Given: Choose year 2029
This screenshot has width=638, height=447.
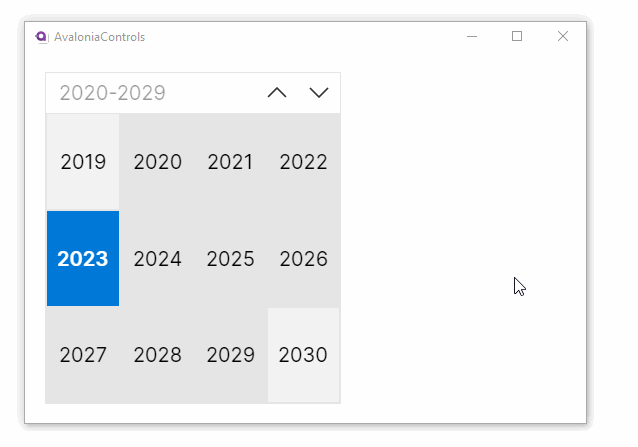Looking at the screenshot, I should click(x=230, y=355).
